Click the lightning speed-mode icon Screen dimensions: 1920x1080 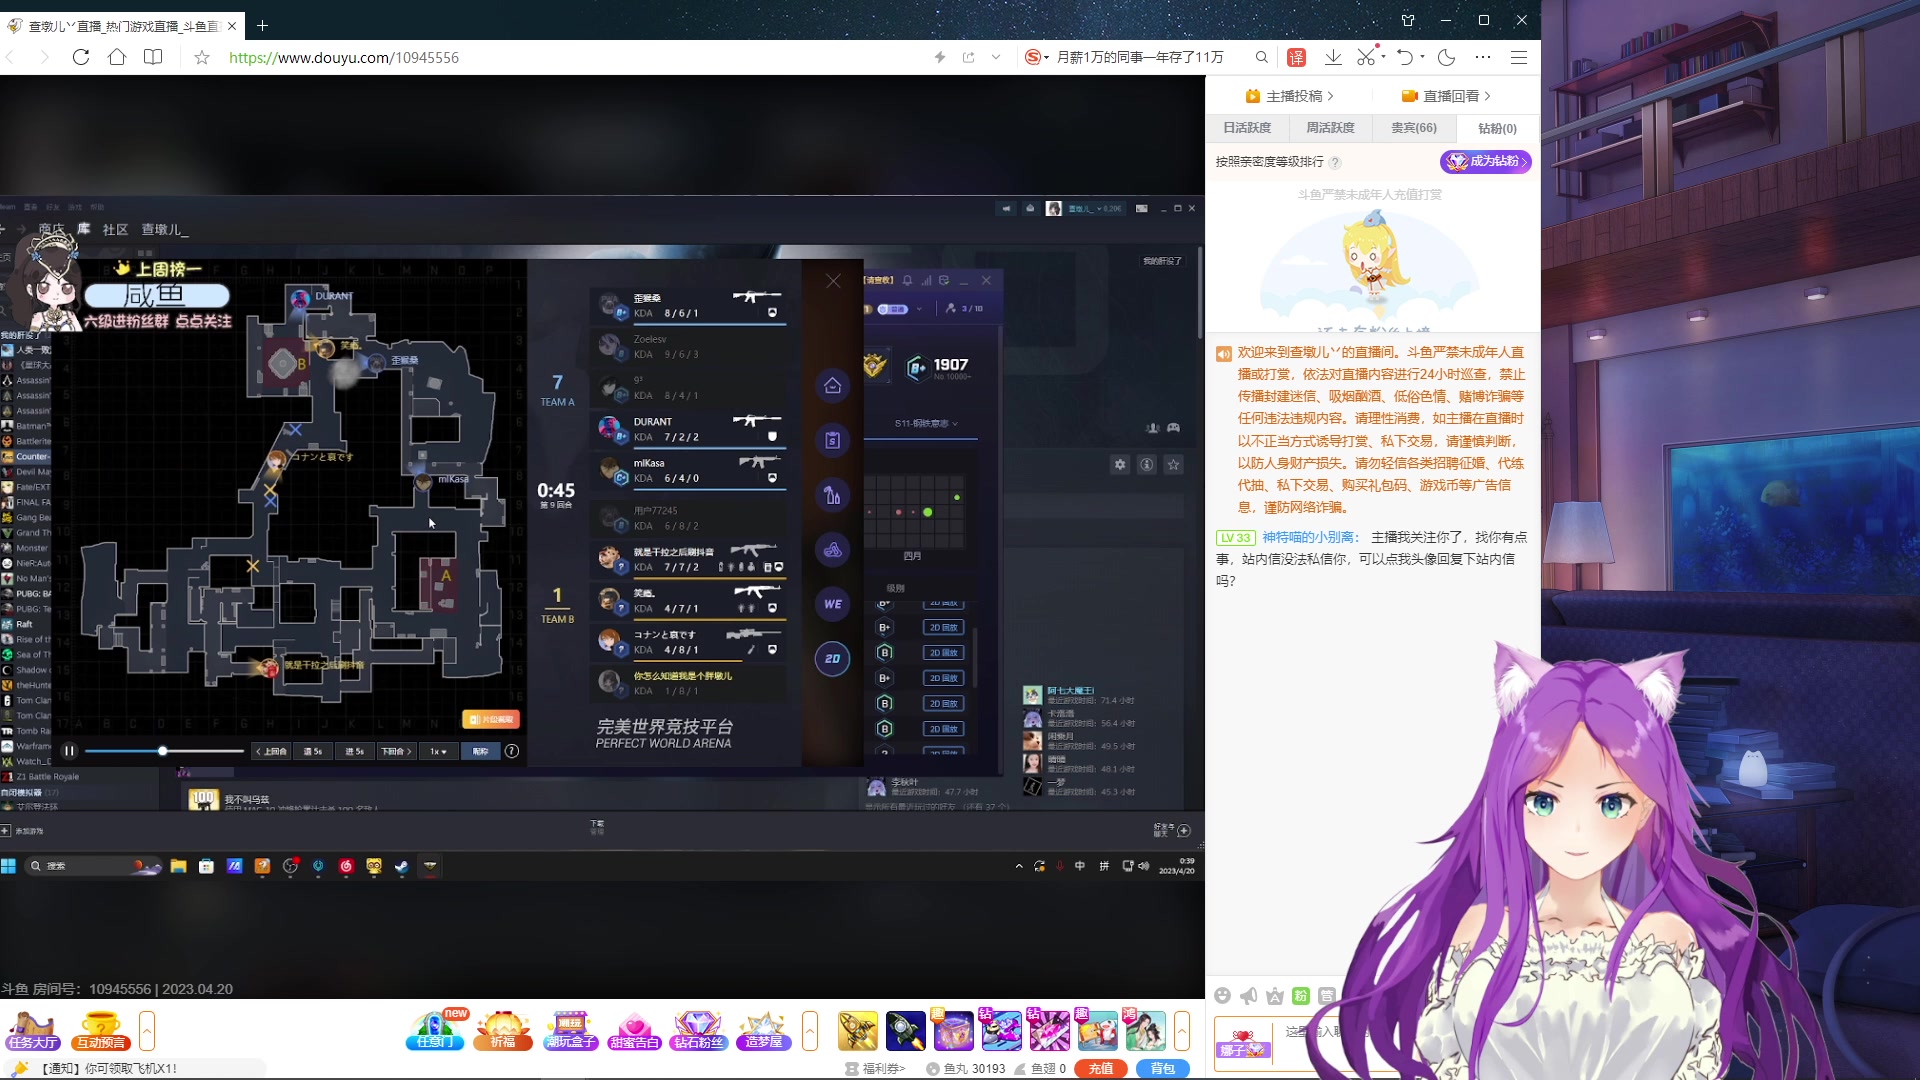tap(939, 57)
